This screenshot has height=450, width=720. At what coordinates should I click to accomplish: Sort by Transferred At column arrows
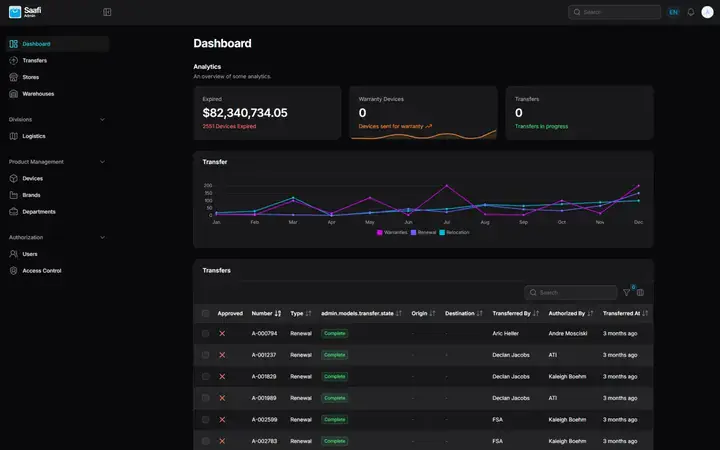[x=645, y=313]
